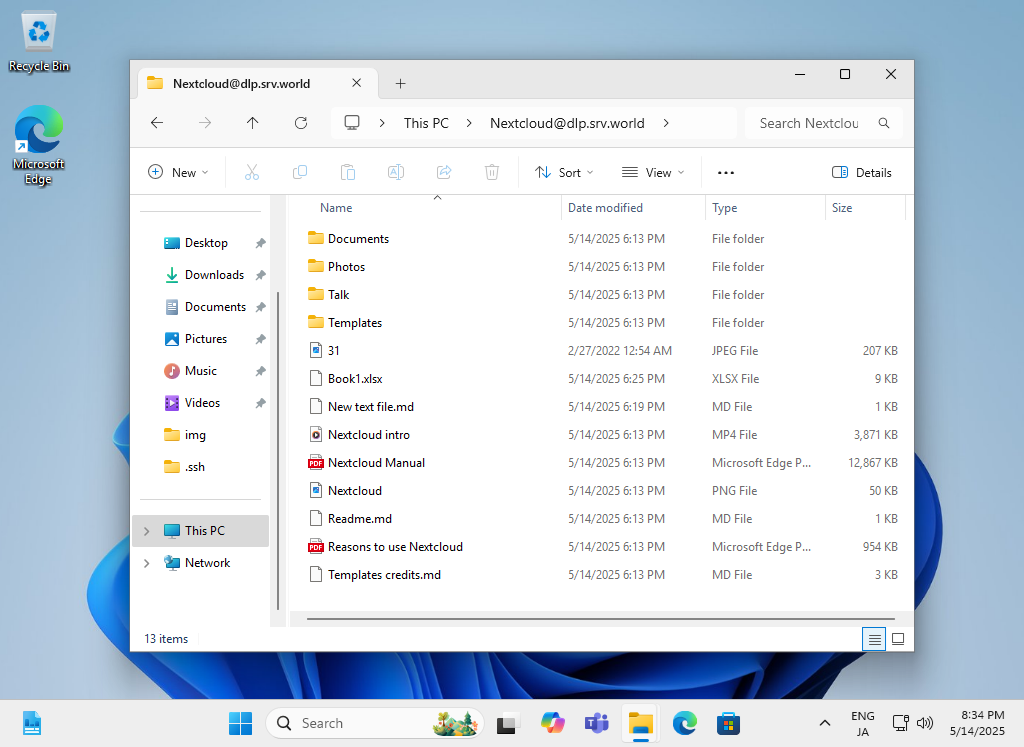1024x747 pixels.
Task: Click the Rename icon in toolbar
Action: click(x=396, y=172)
